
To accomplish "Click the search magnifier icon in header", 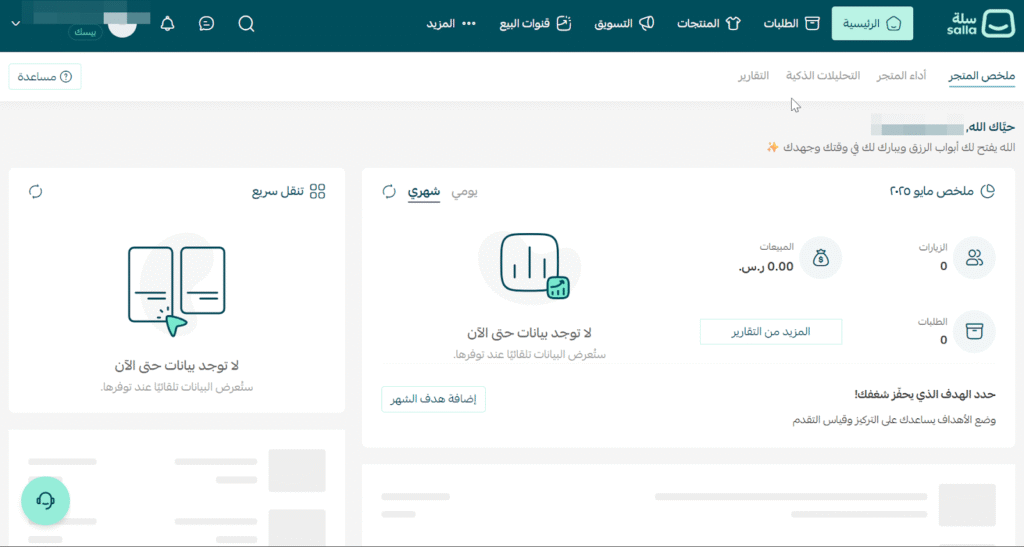I will coord(246,23).
